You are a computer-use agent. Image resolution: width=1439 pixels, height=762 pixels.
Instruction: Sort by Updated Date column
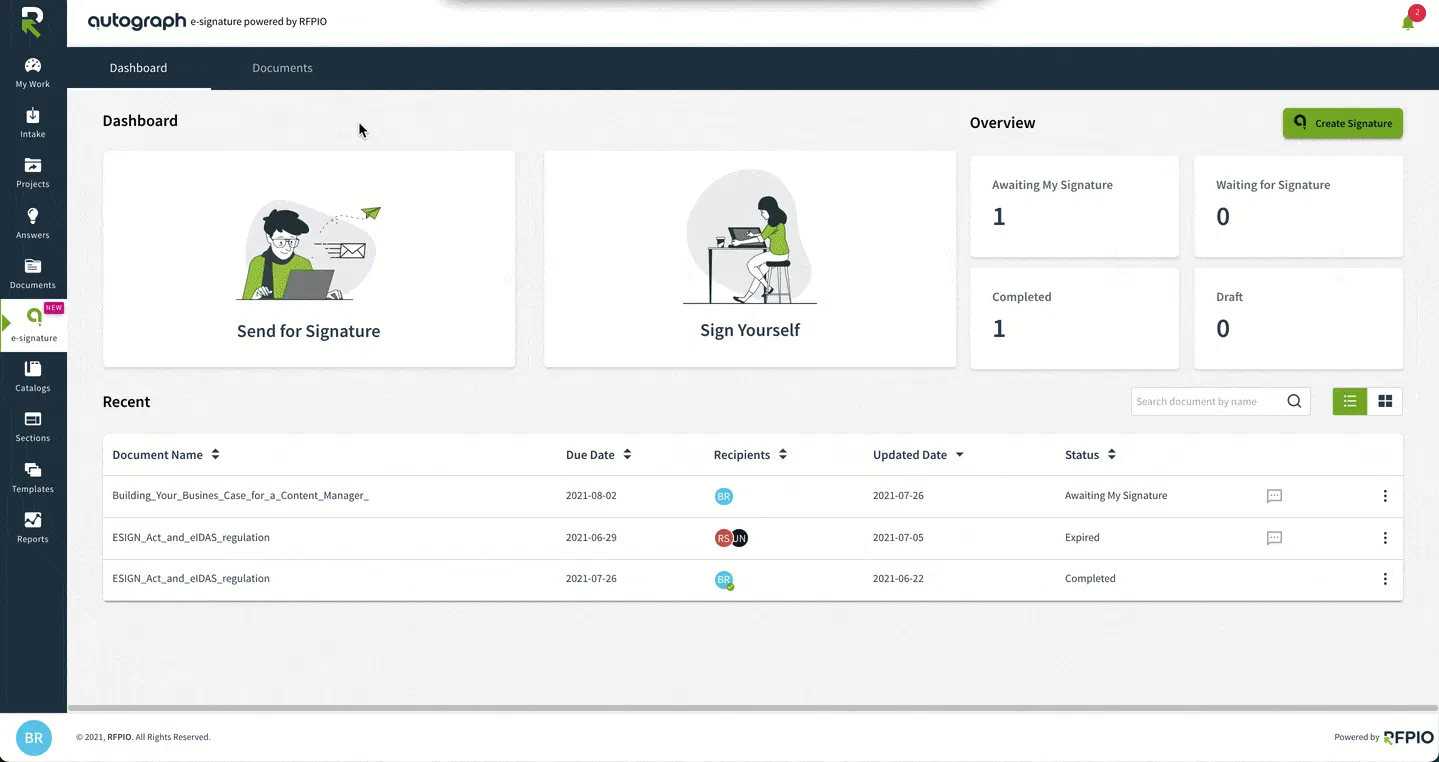click(x=918, y=455)
